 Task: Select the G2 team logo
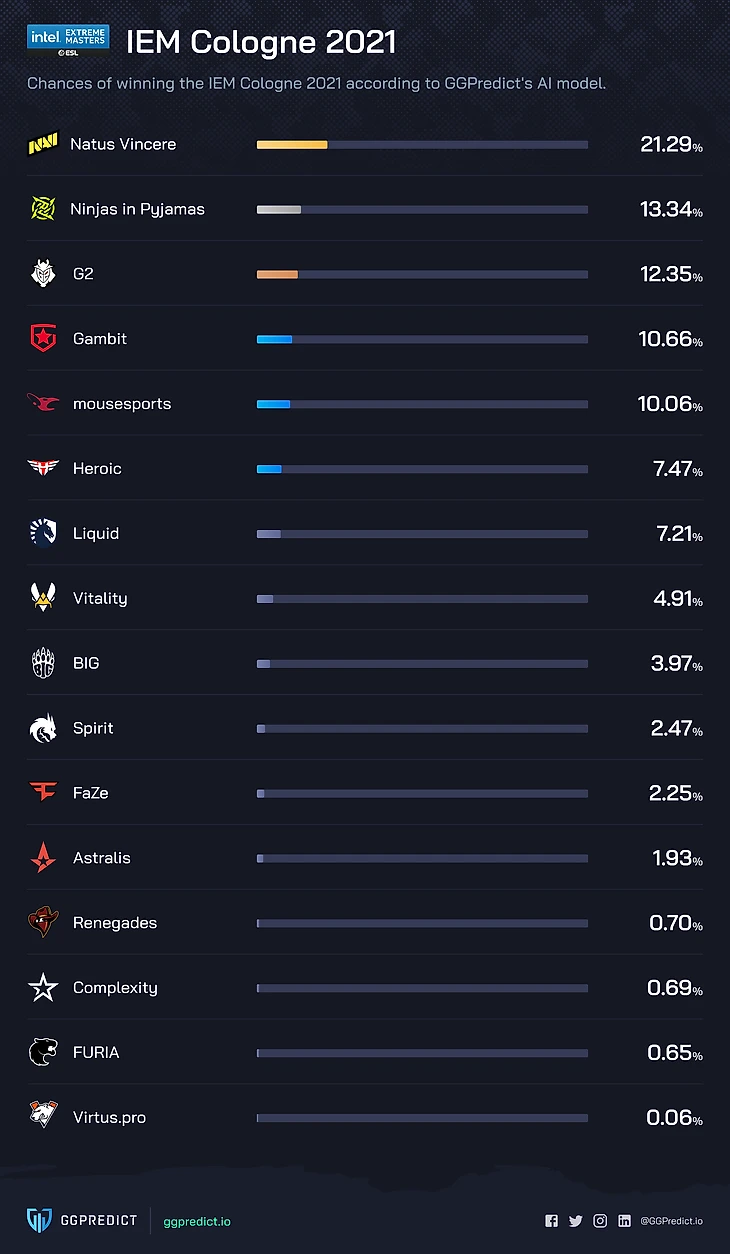(43, 274)
